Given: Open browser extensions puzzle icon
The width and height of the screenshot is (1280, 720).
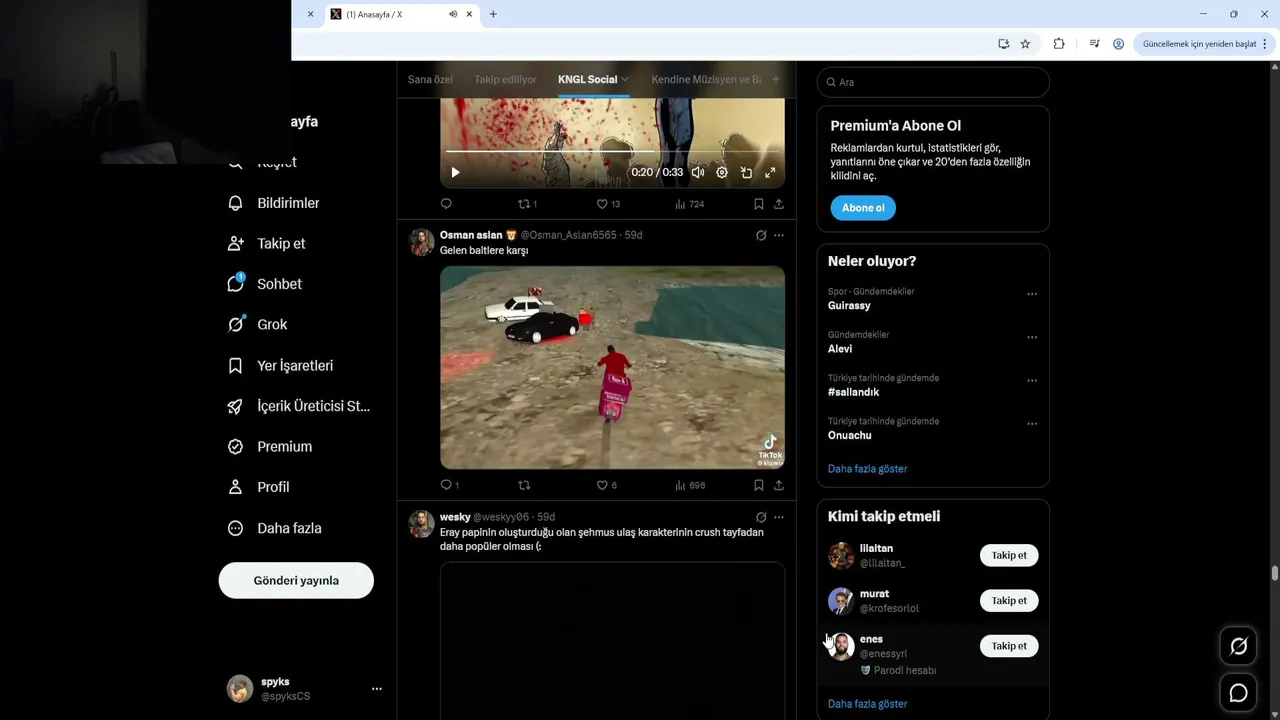Looking at the screenshot, I should [x=1059, y=44].
